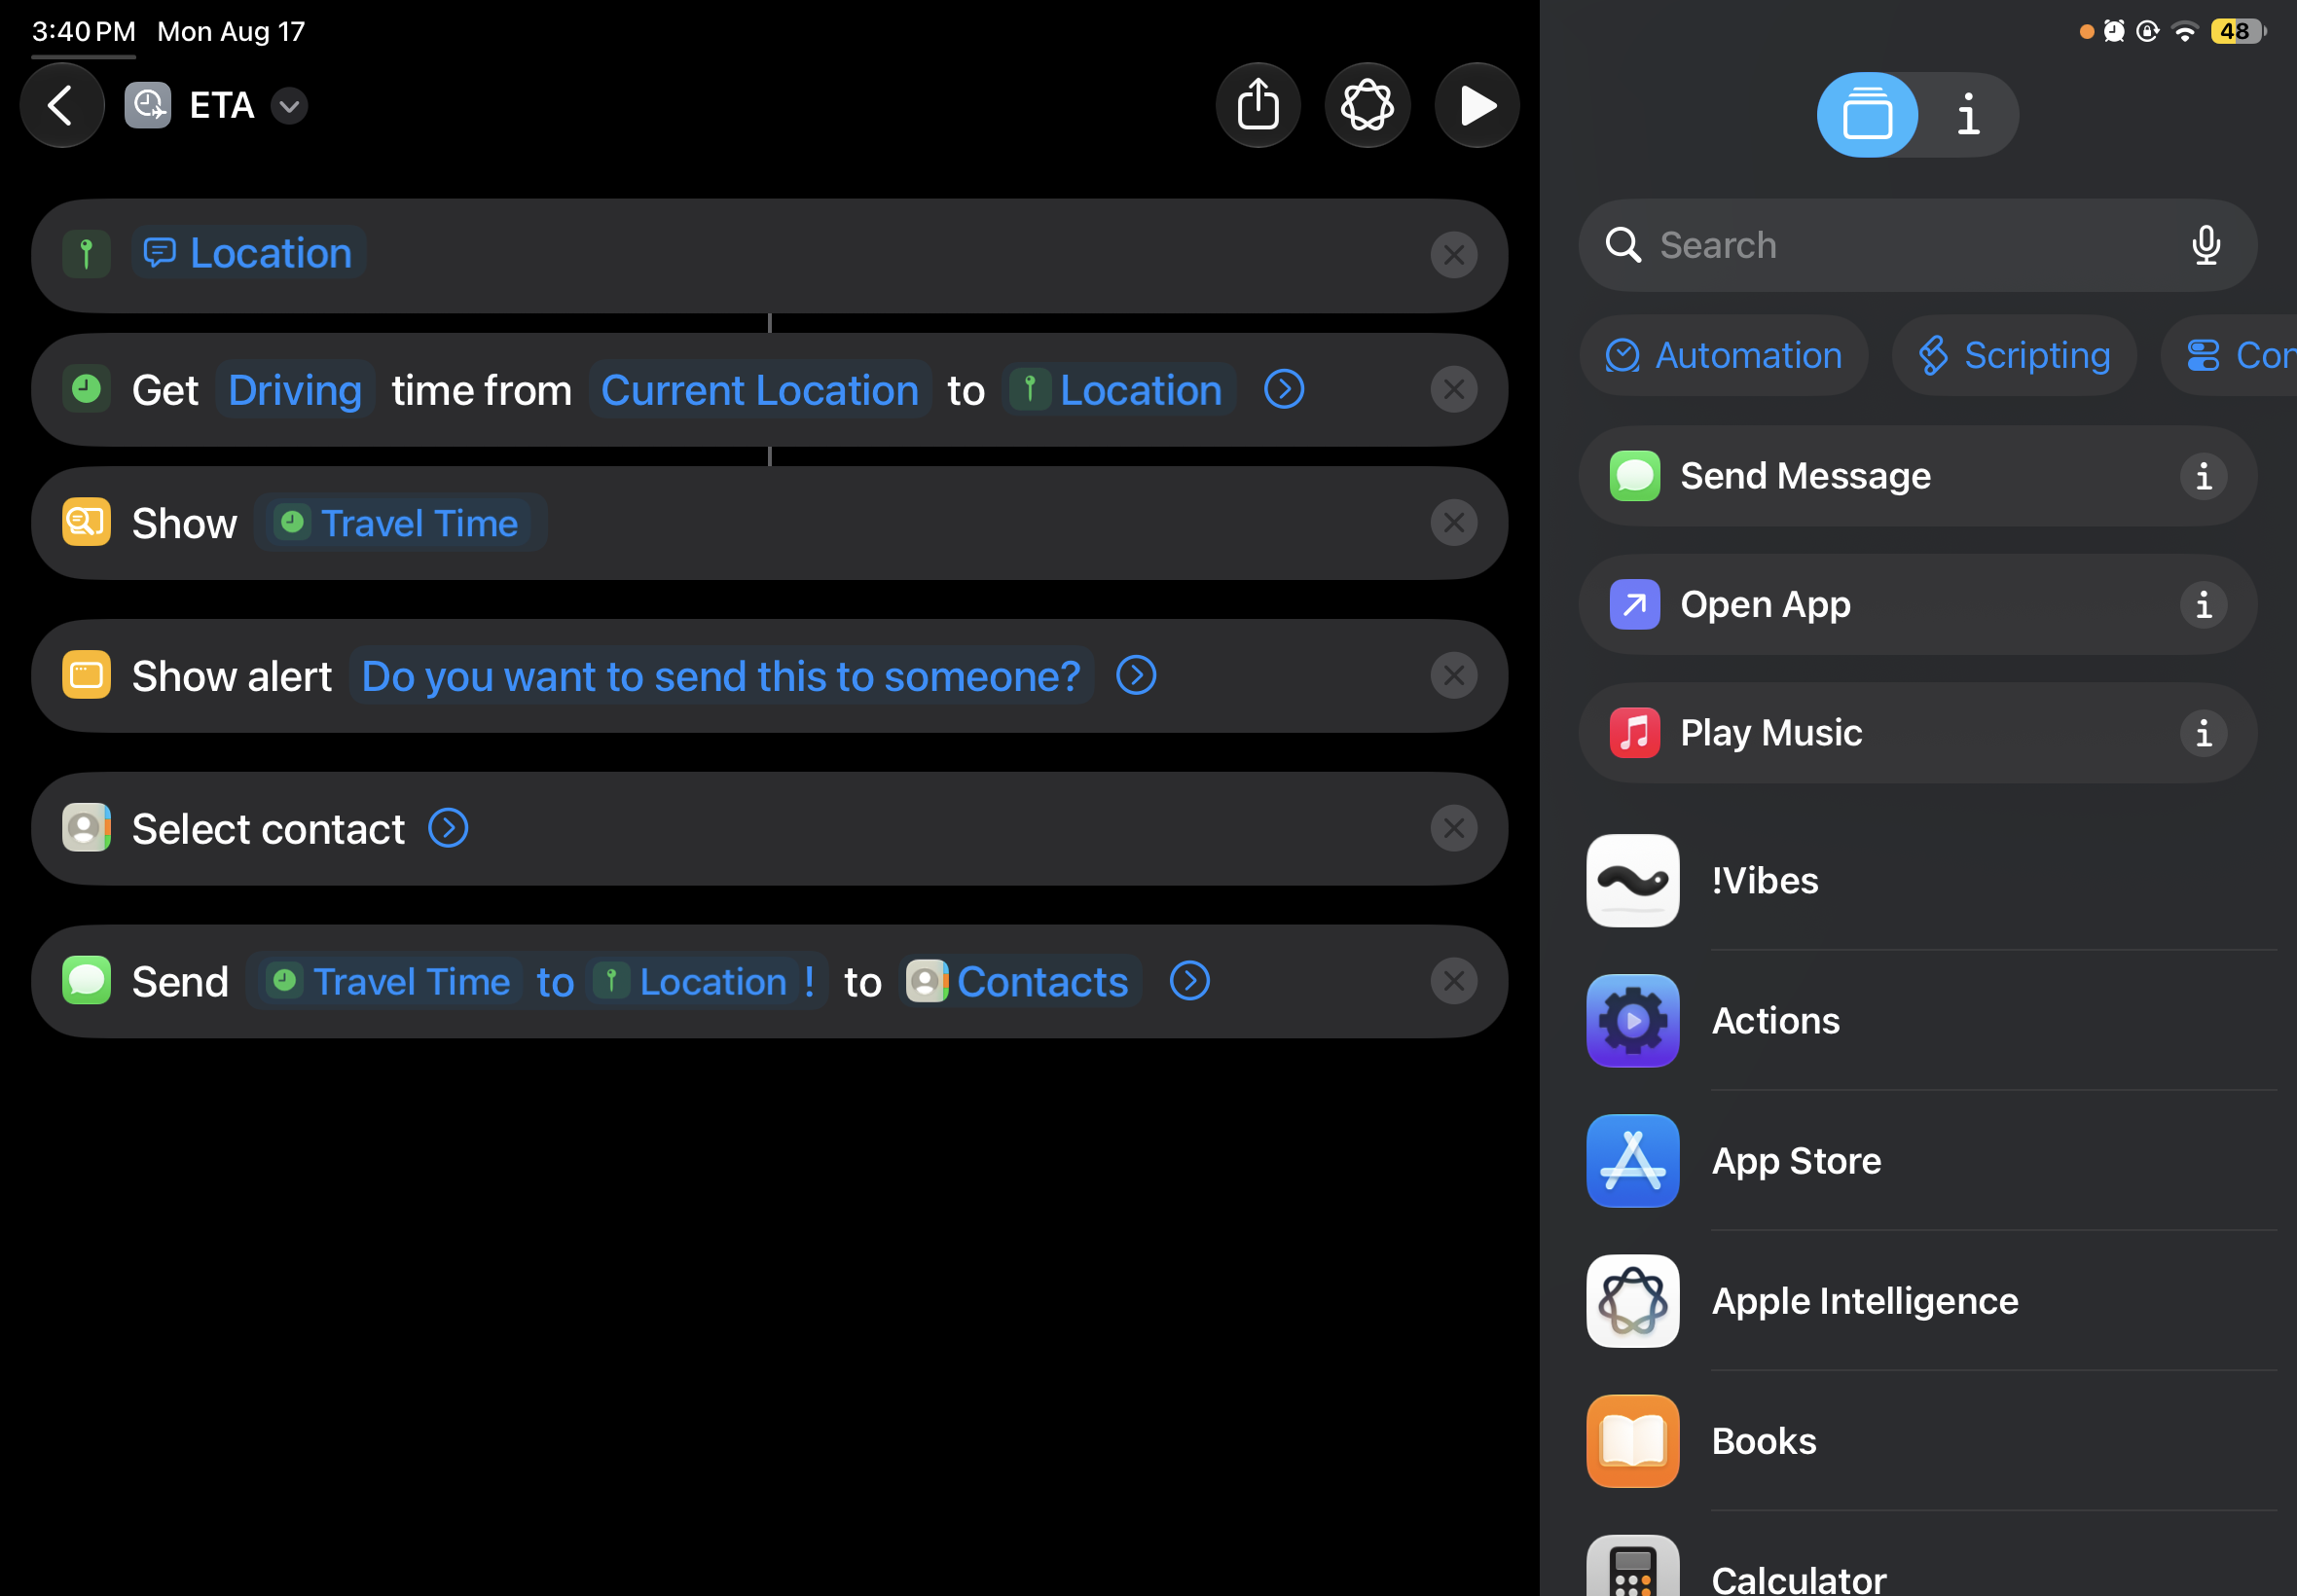Switch to the action library tab
This screenshot has height=1596, width=2297.
click(x=1867, y=115)
